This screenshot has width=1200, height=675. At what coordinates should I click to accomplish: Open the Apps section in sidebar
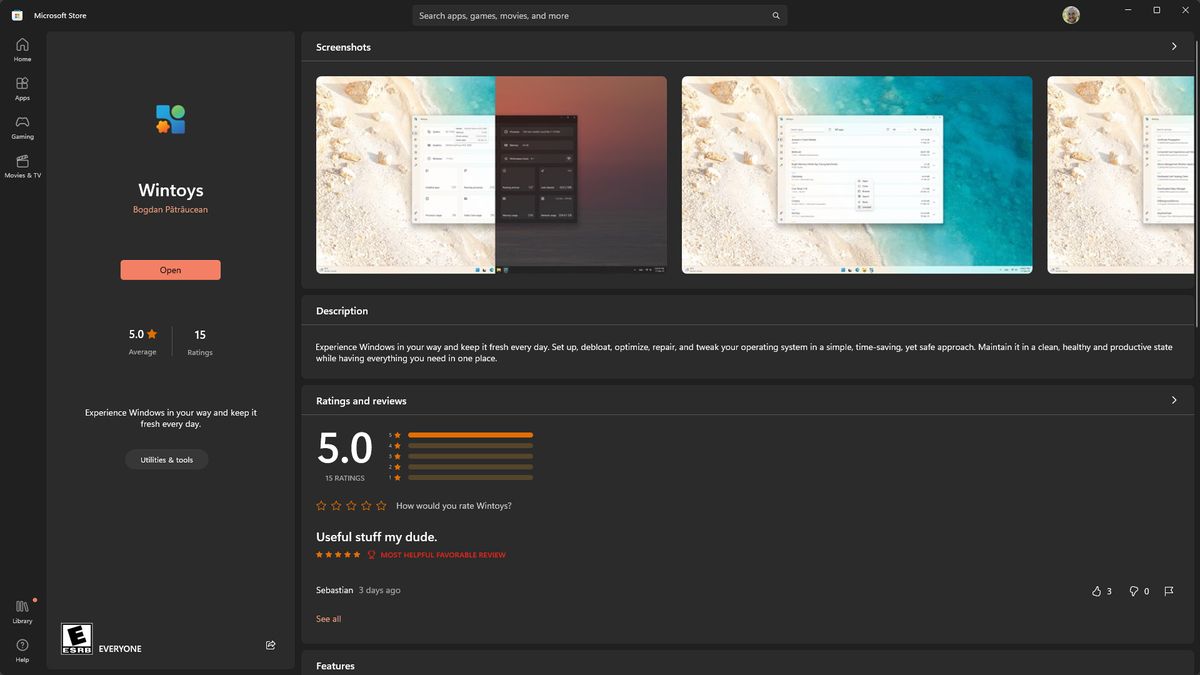(21, 87)
